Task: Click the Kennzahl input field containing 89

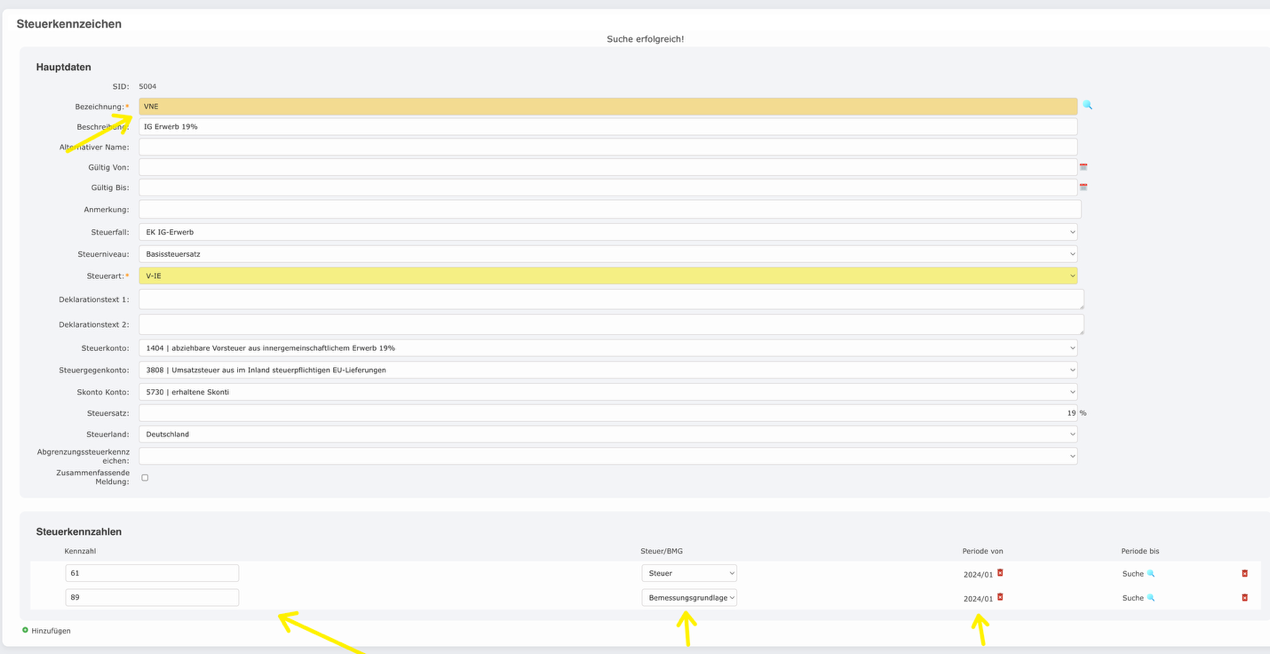Action: (x=152, y=598)
